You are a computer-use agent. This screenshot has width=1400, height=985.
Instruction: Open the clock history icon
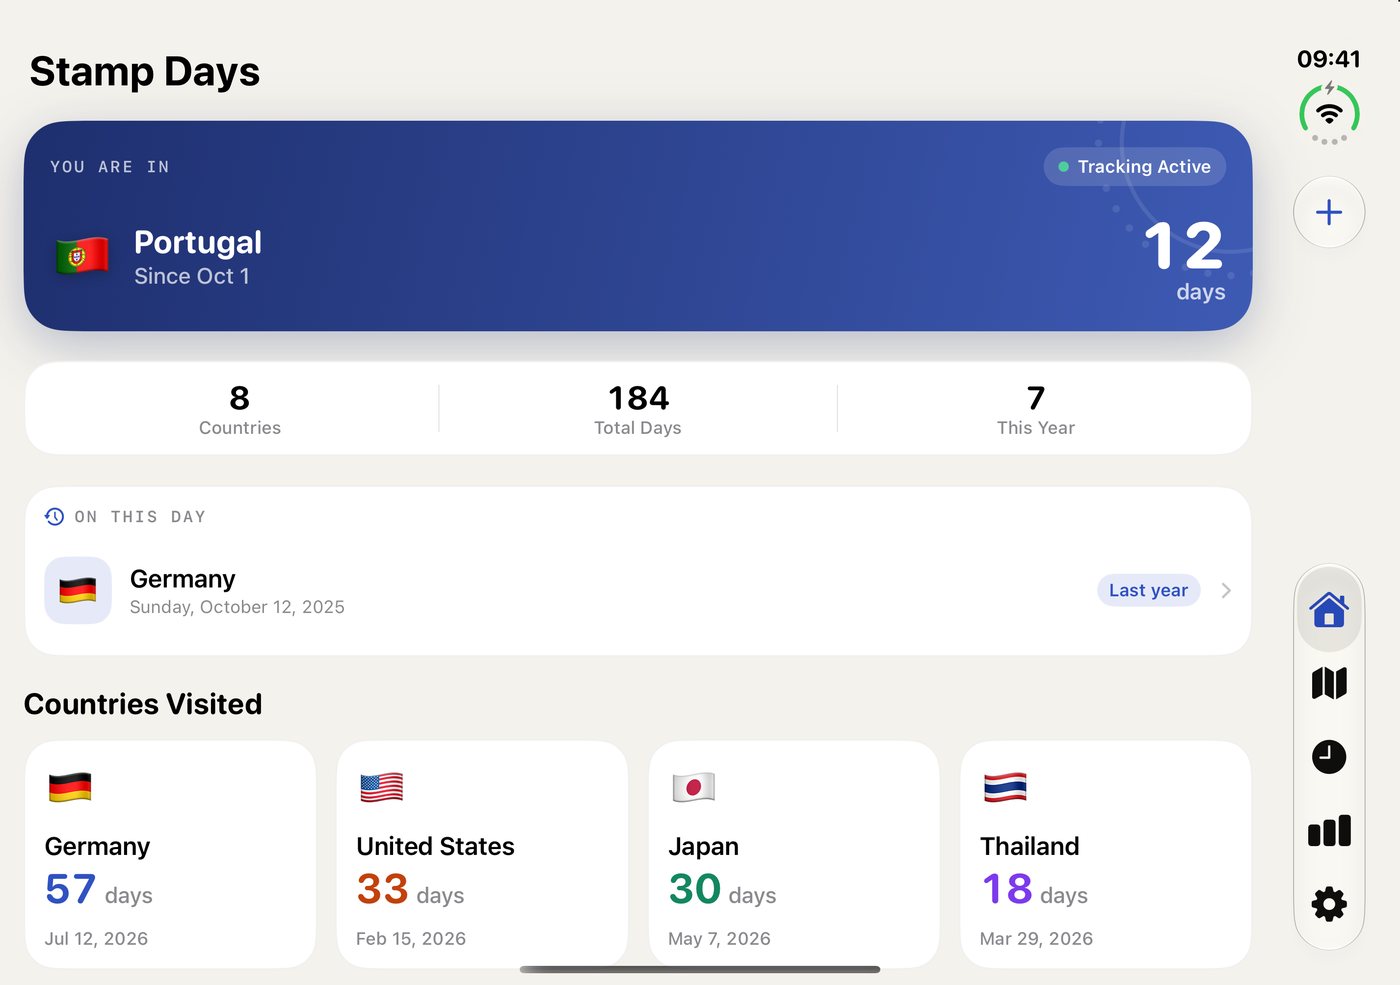click(1329, 757)
